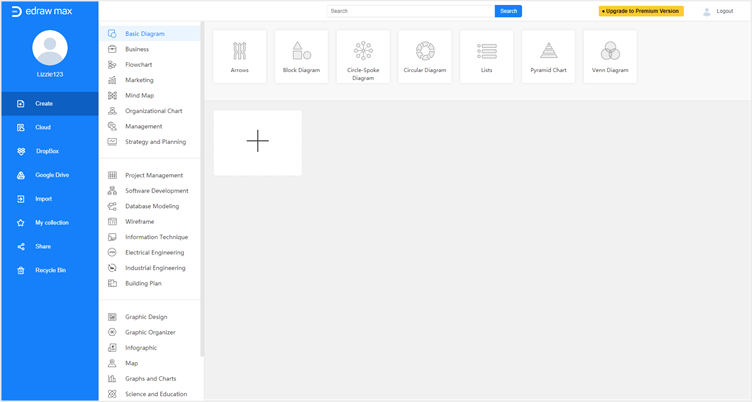
Task: Open the Venn Diagram template
Action: coord(610,57)
